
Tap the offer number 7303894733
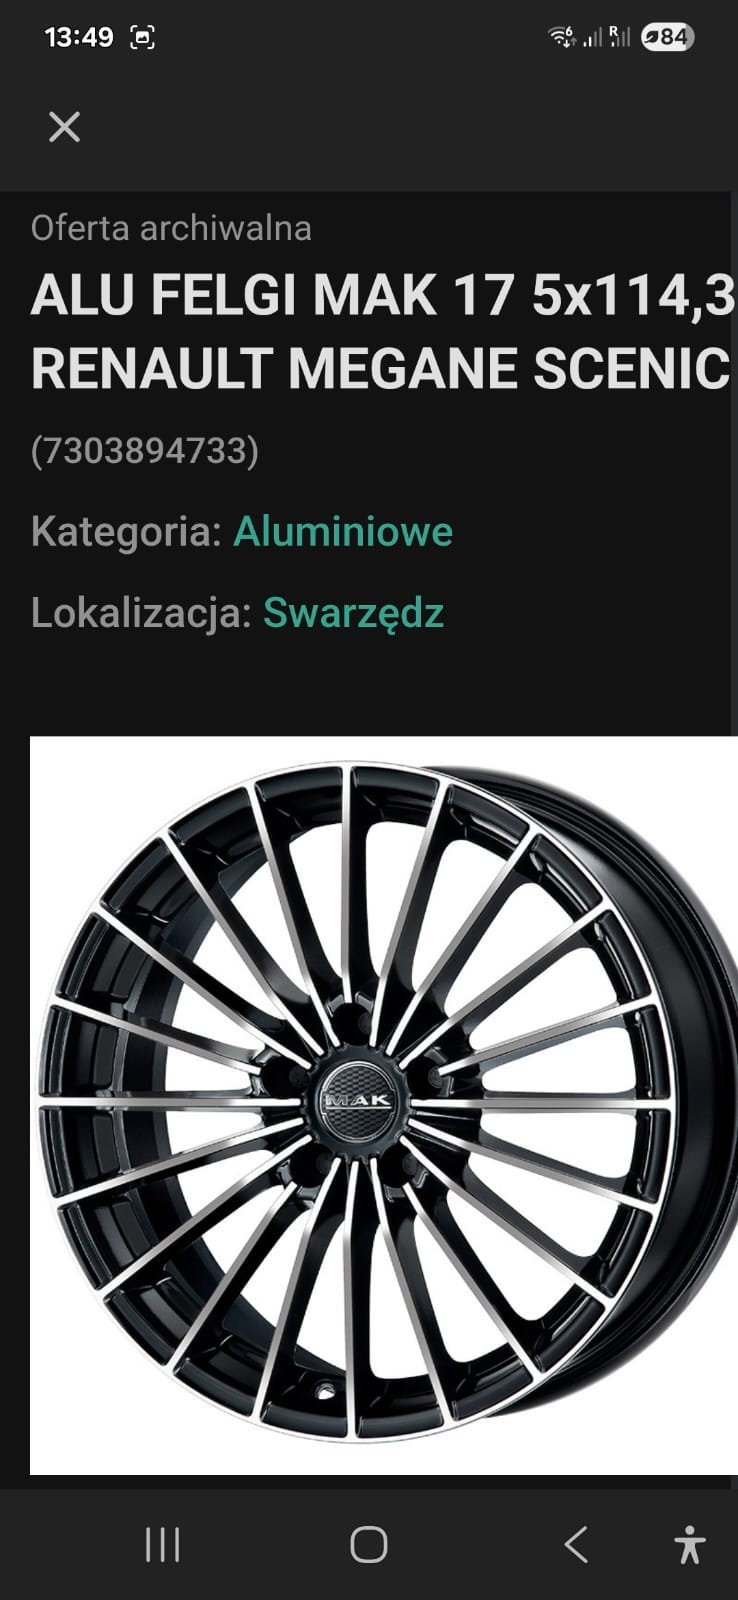(145, 451)
